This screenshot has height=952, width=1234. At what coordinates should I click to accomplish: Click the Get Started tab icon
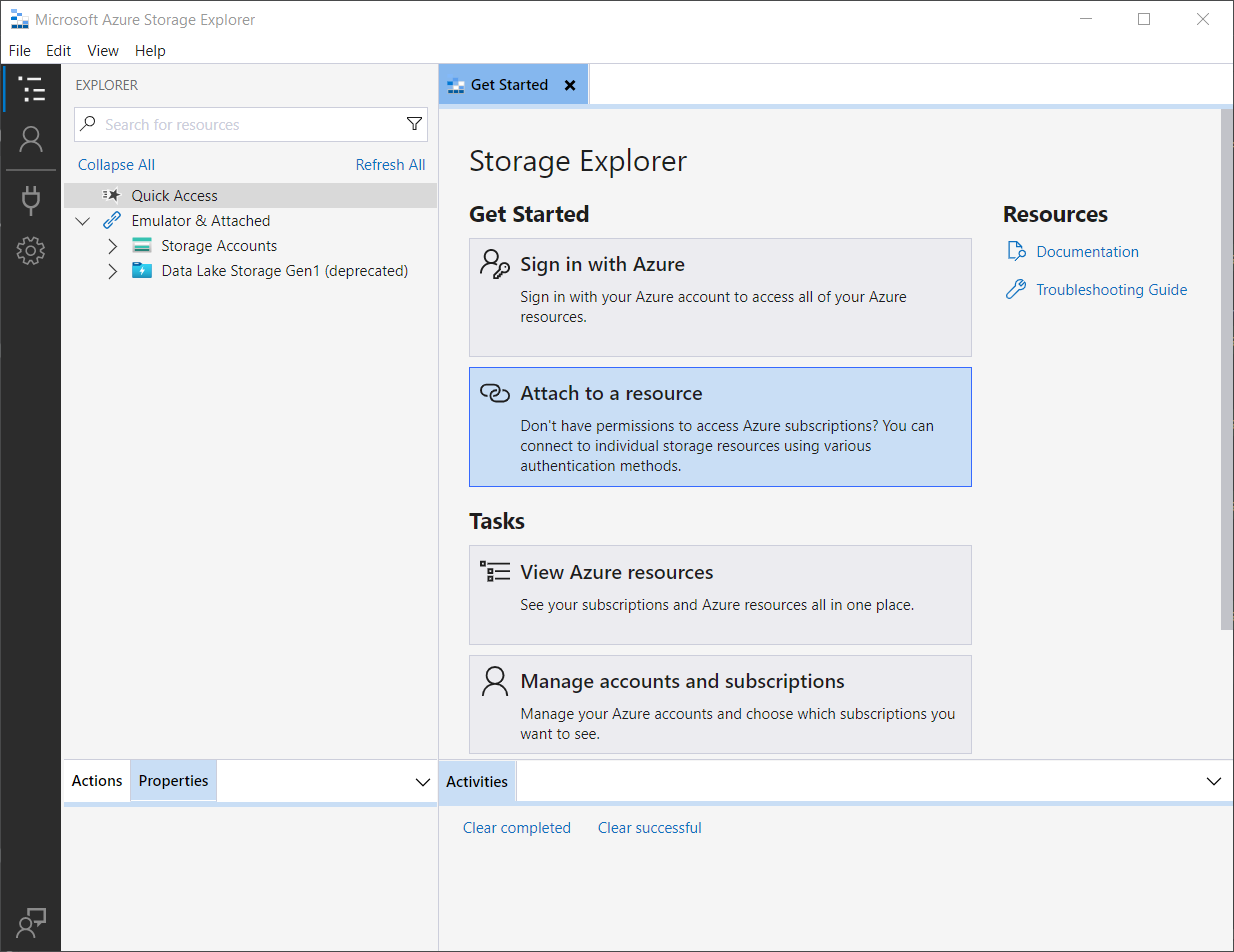click(x=456, y=85)
